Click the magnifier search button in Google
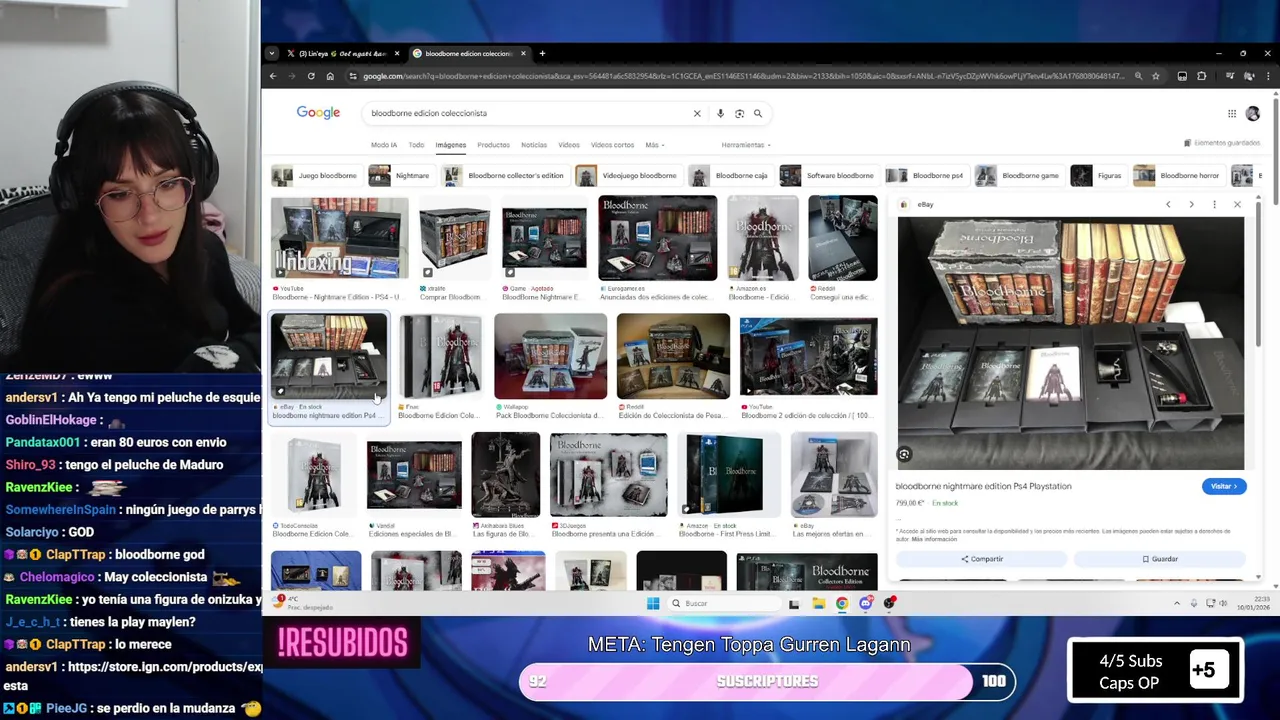1280x720 pixels. click(x=758, y=114)
